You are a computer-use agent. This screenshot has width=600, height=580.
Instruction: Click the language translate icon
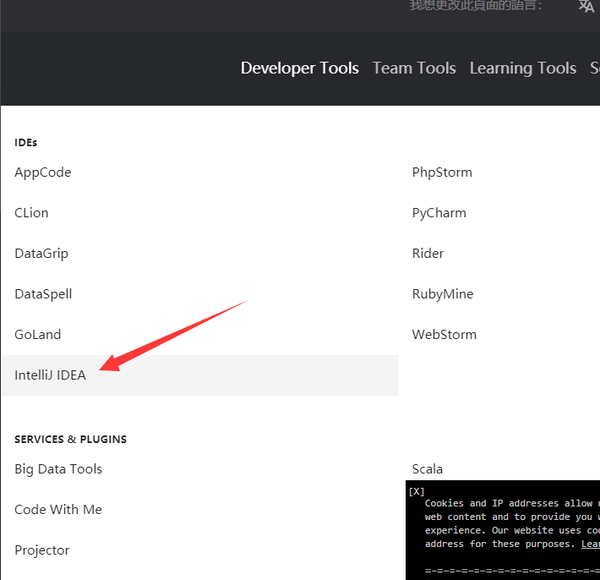pyautogui.click(x=586, y=6)
